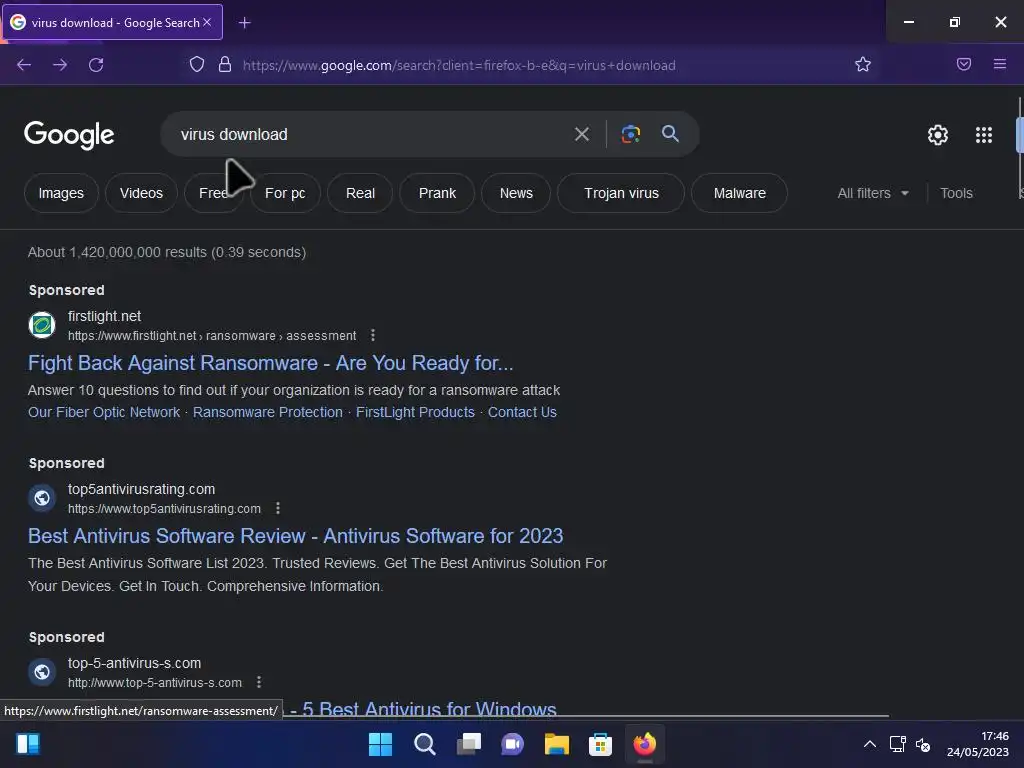Open 'FirstLight Products' sitelink
The width and height of the screenshot is (1024, 768).
415,412
